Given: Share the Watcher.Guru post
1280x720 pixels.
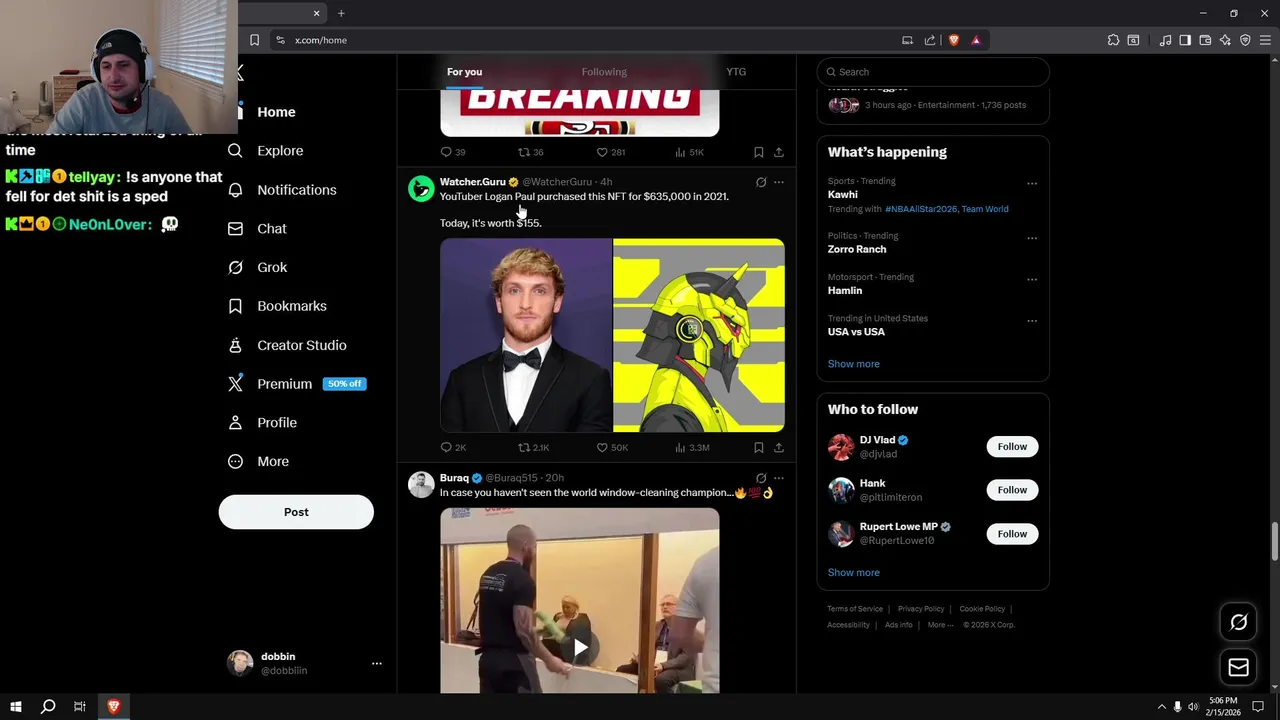Looking at the screenshot, I should 779,447.
